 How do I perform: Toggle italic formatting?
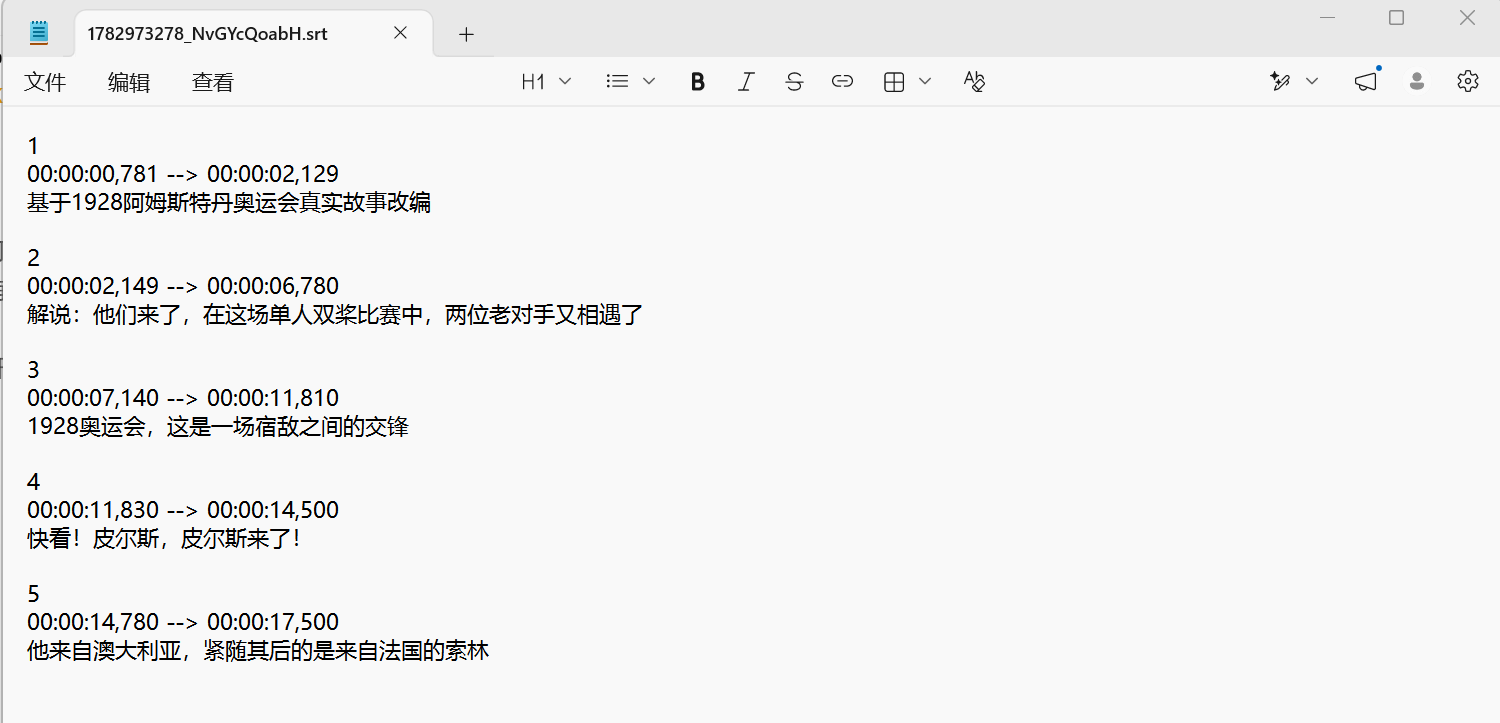pyautogui.click(x=746, y=82)
